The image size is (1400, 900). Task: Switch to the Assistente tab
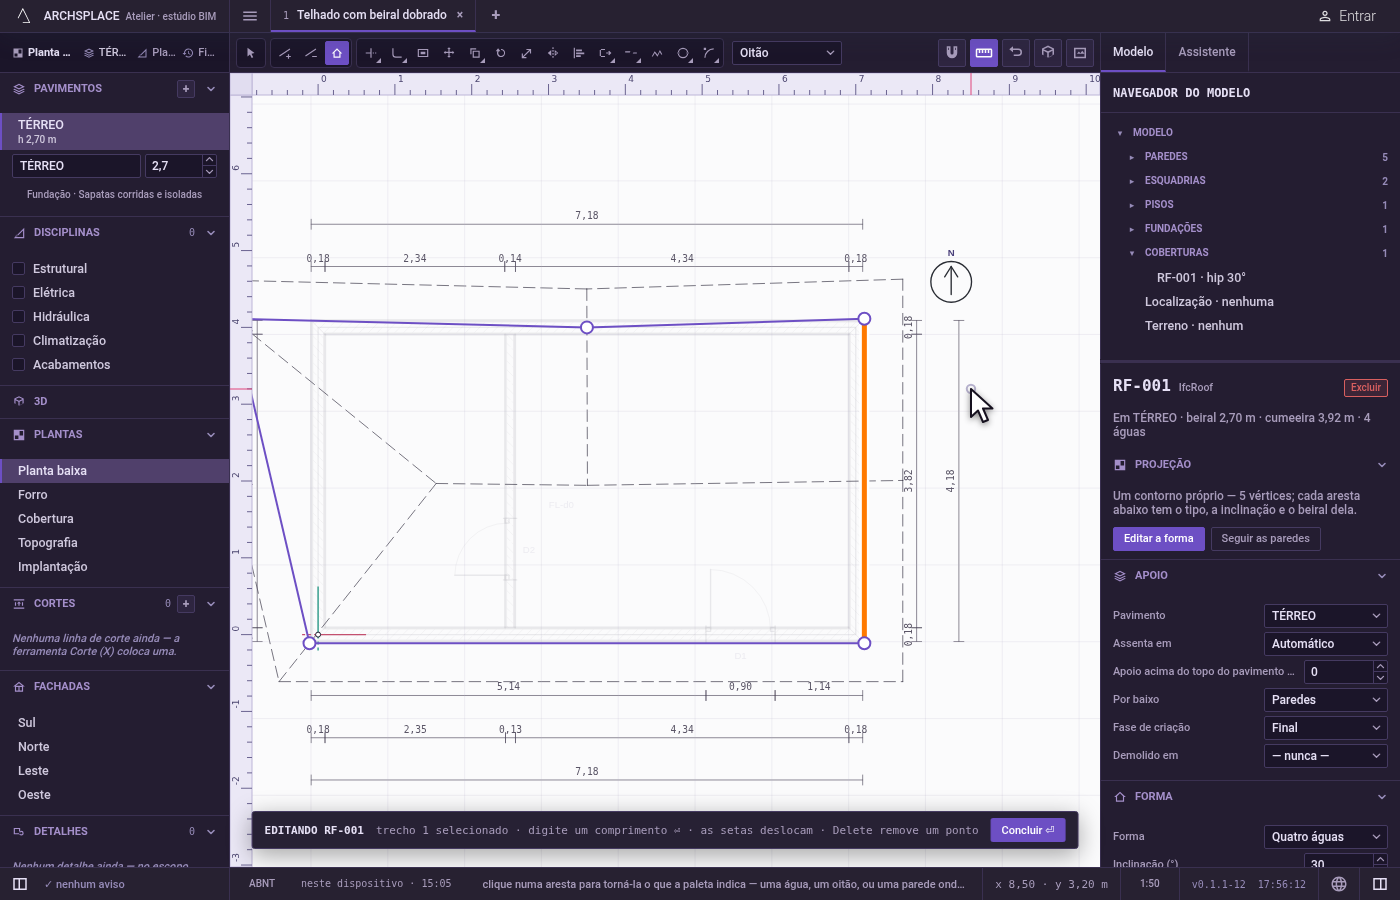(1207, 52)
